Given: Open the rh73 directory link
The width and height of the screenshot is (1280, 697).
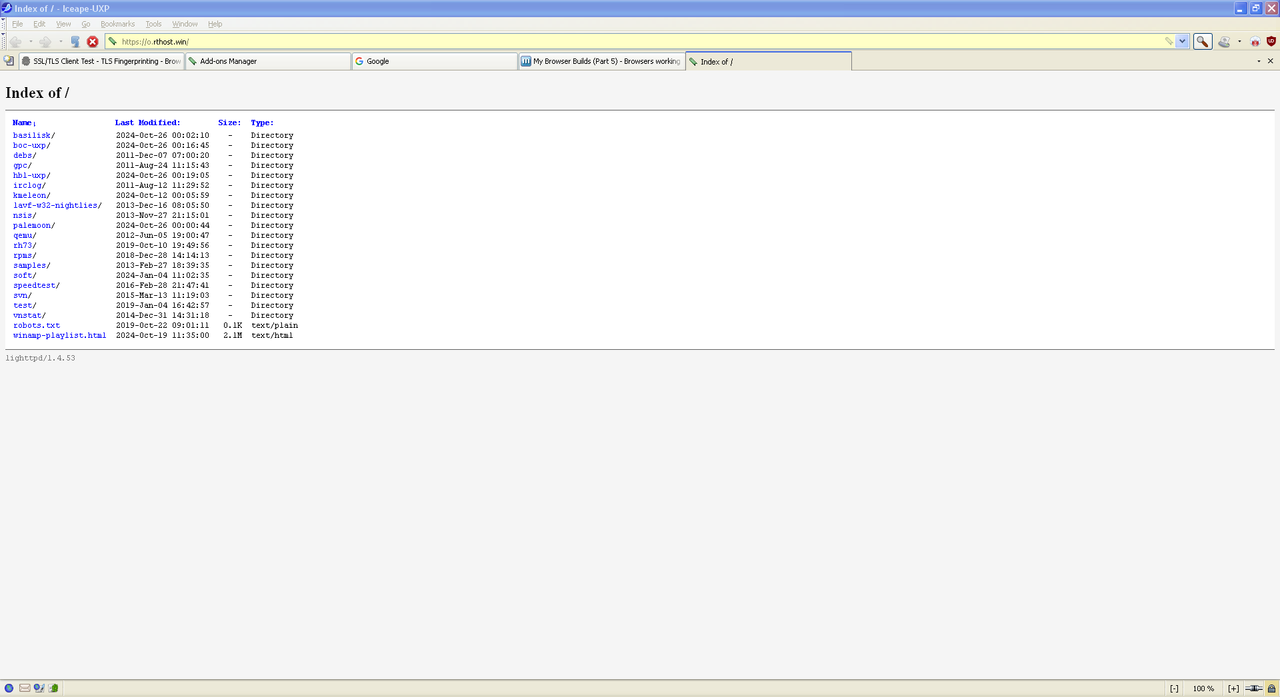Looking at the screenshot, I should (22, 245).
